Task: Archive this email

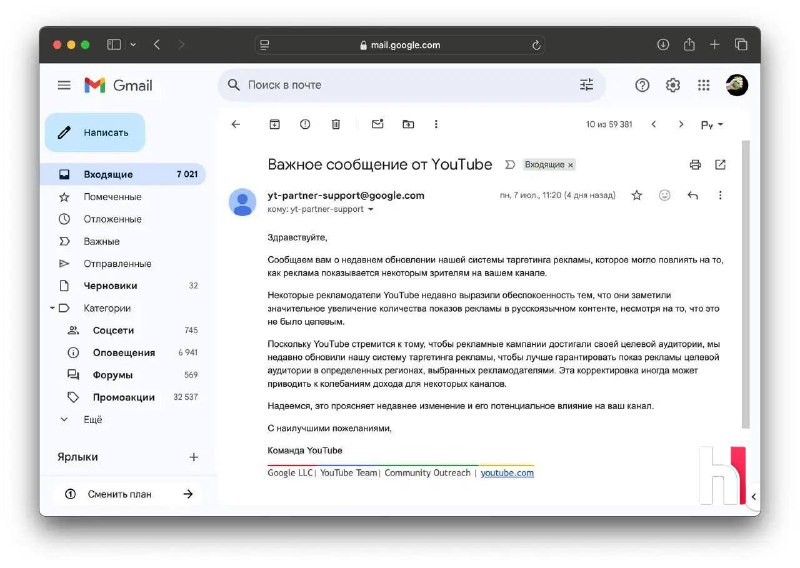Action: pyautogui.click(x=274, y=124)
